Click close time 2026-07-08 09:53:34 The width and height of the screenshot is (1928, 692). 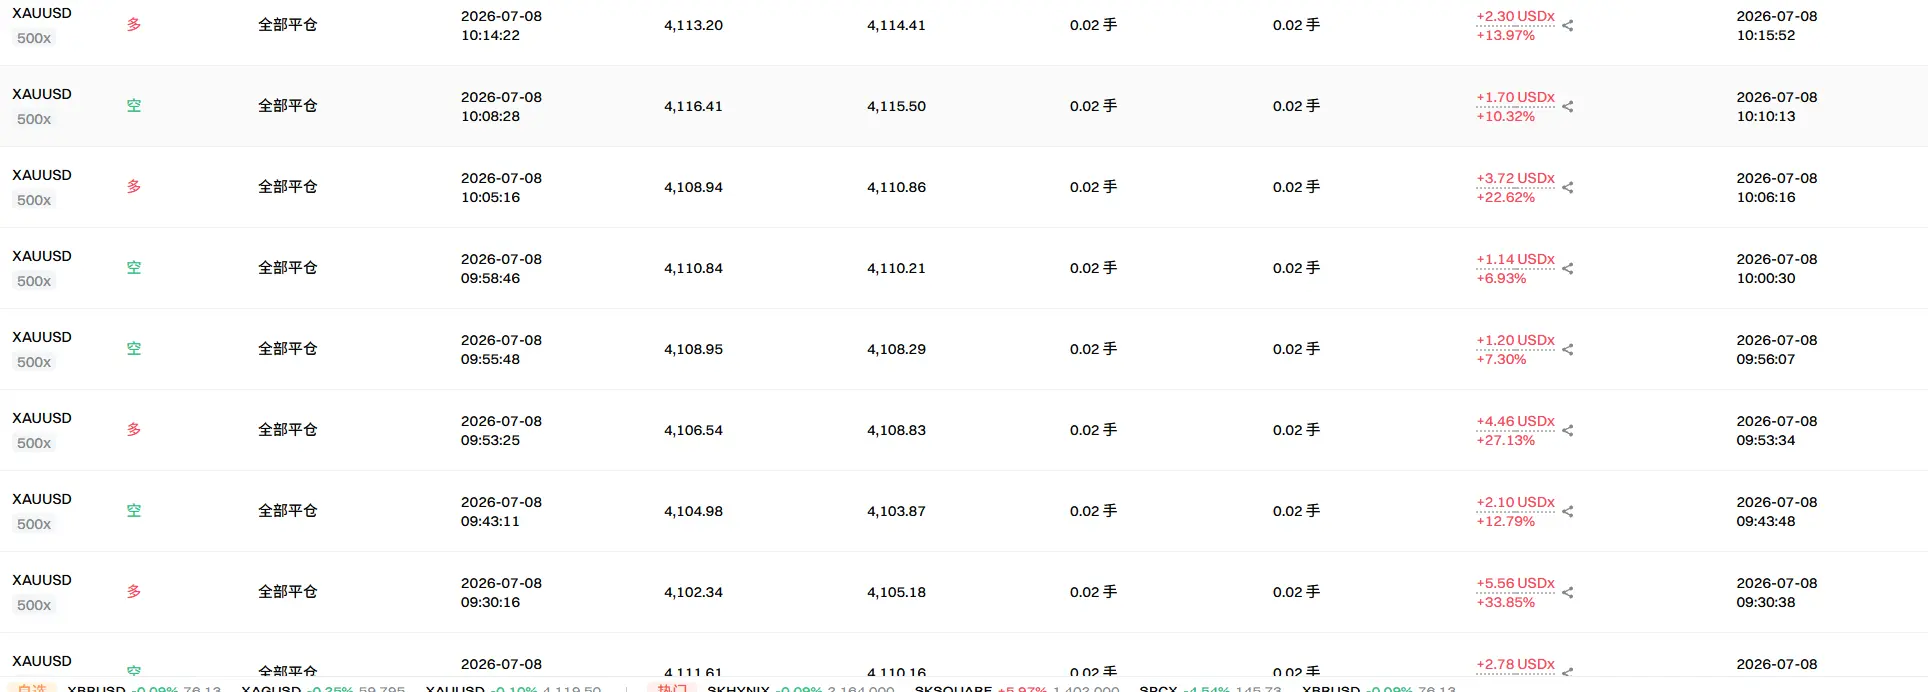(1777, 431)
